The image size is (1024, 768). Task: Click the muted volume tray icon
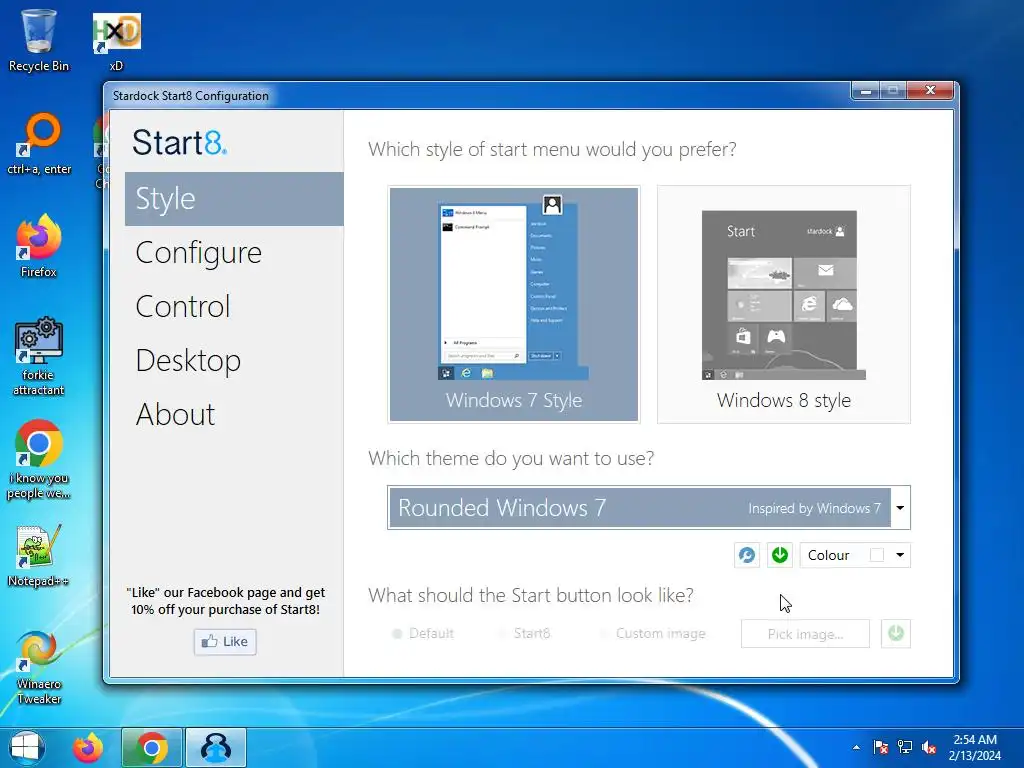[x=929, y=747]
